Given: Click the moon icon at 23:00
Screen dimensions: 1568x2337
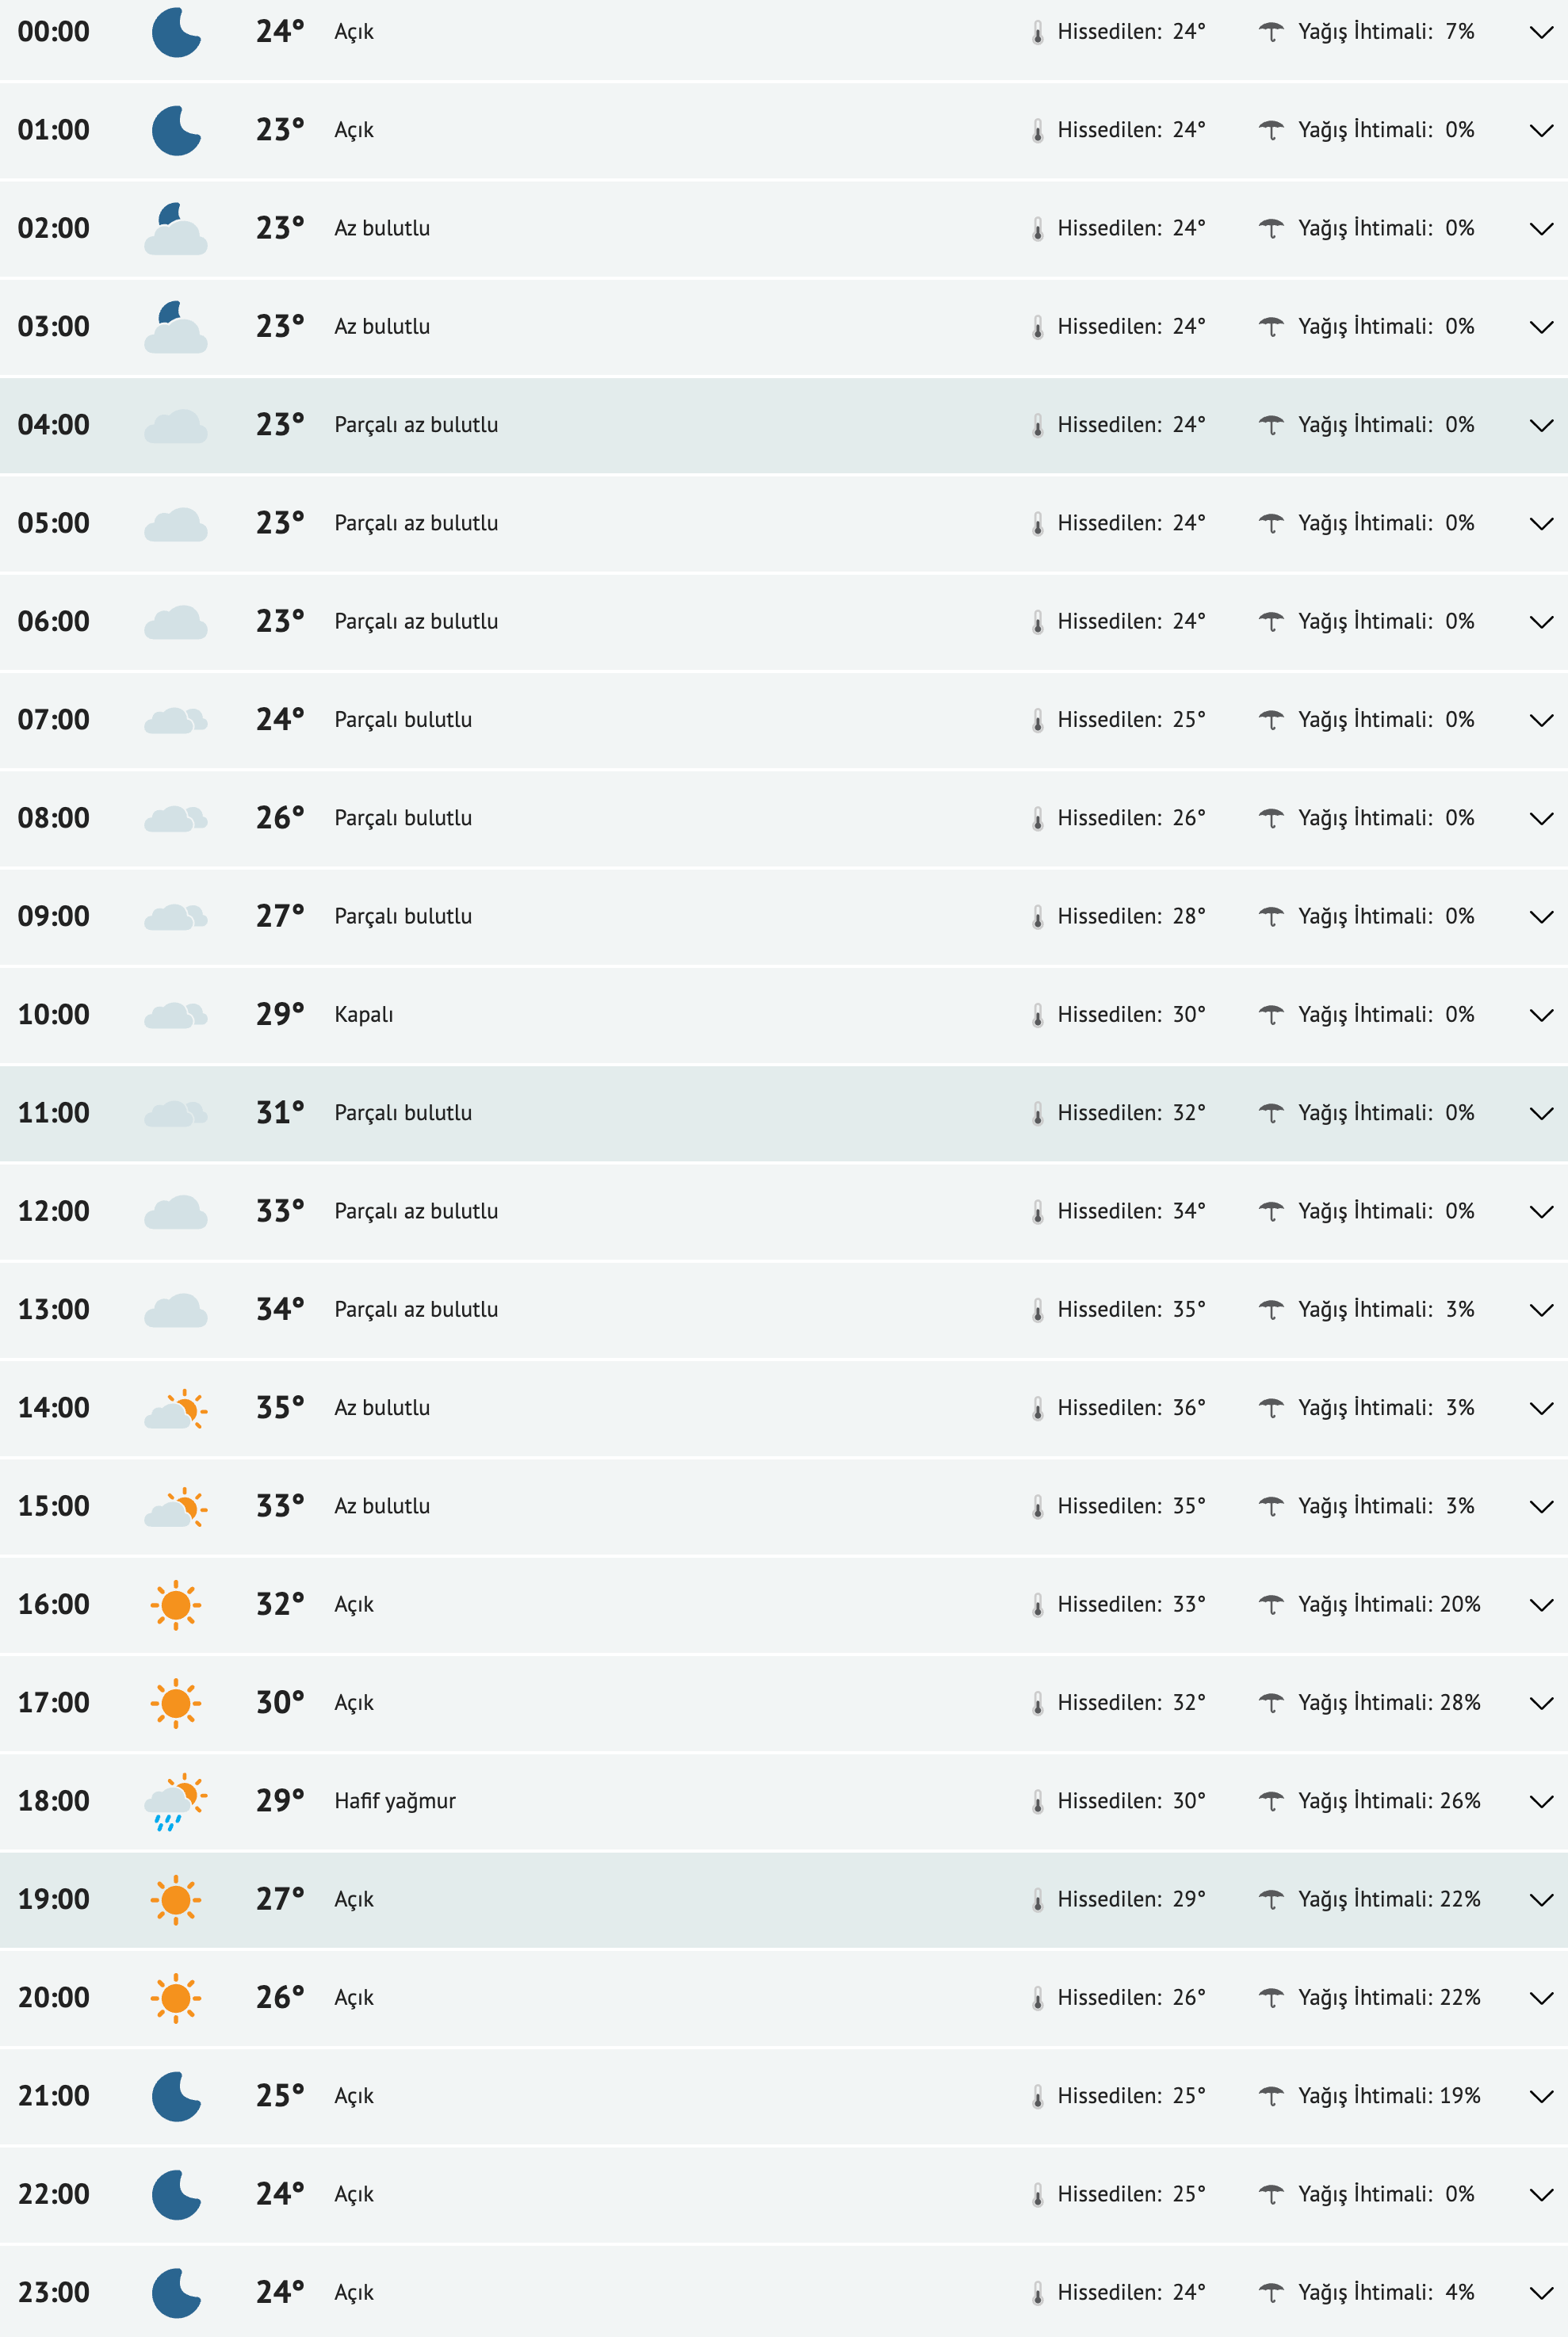Looking at the screenshot, I should (x=177, y=2292).
